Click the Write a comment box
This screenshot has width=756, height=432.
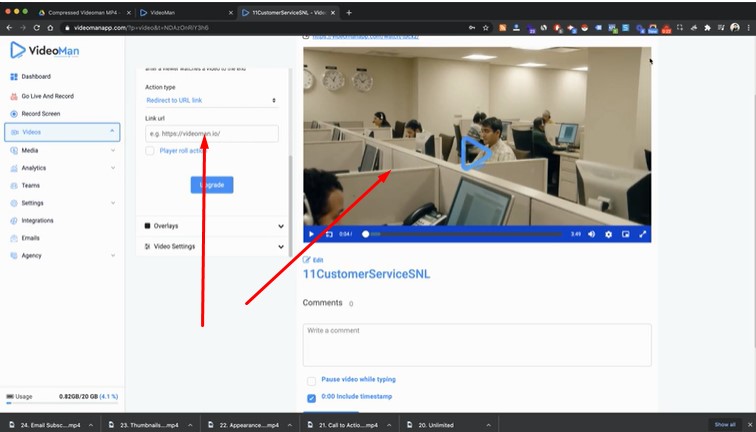tap(477, 345)
